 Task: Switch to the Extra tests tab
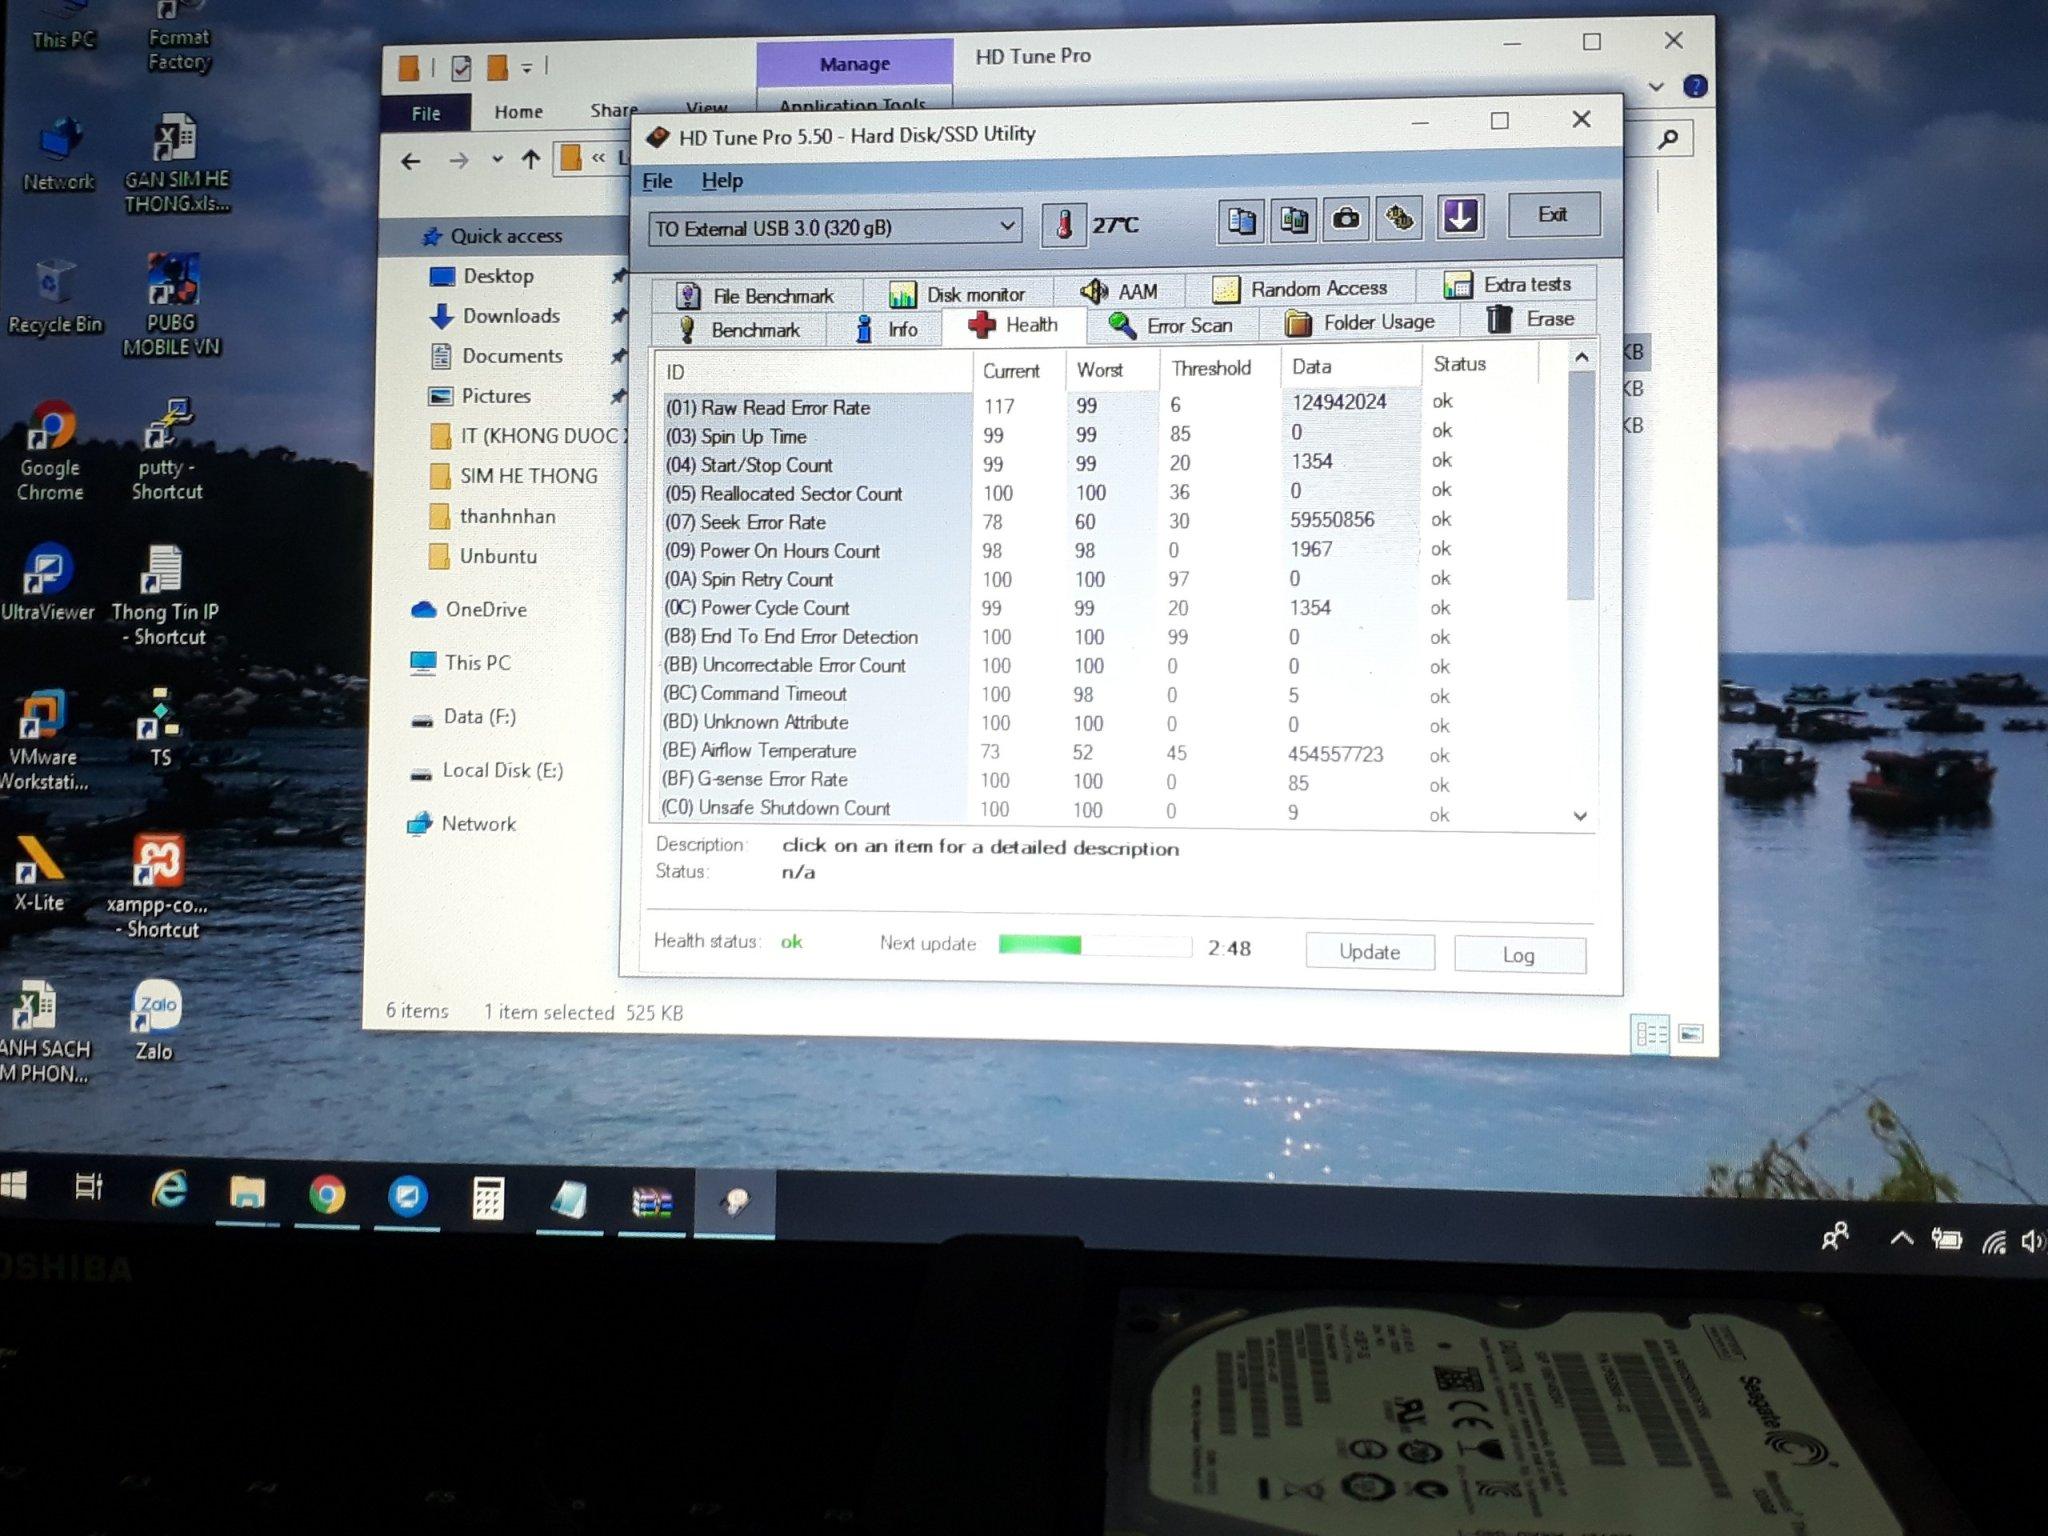(x=1508, y=285)
